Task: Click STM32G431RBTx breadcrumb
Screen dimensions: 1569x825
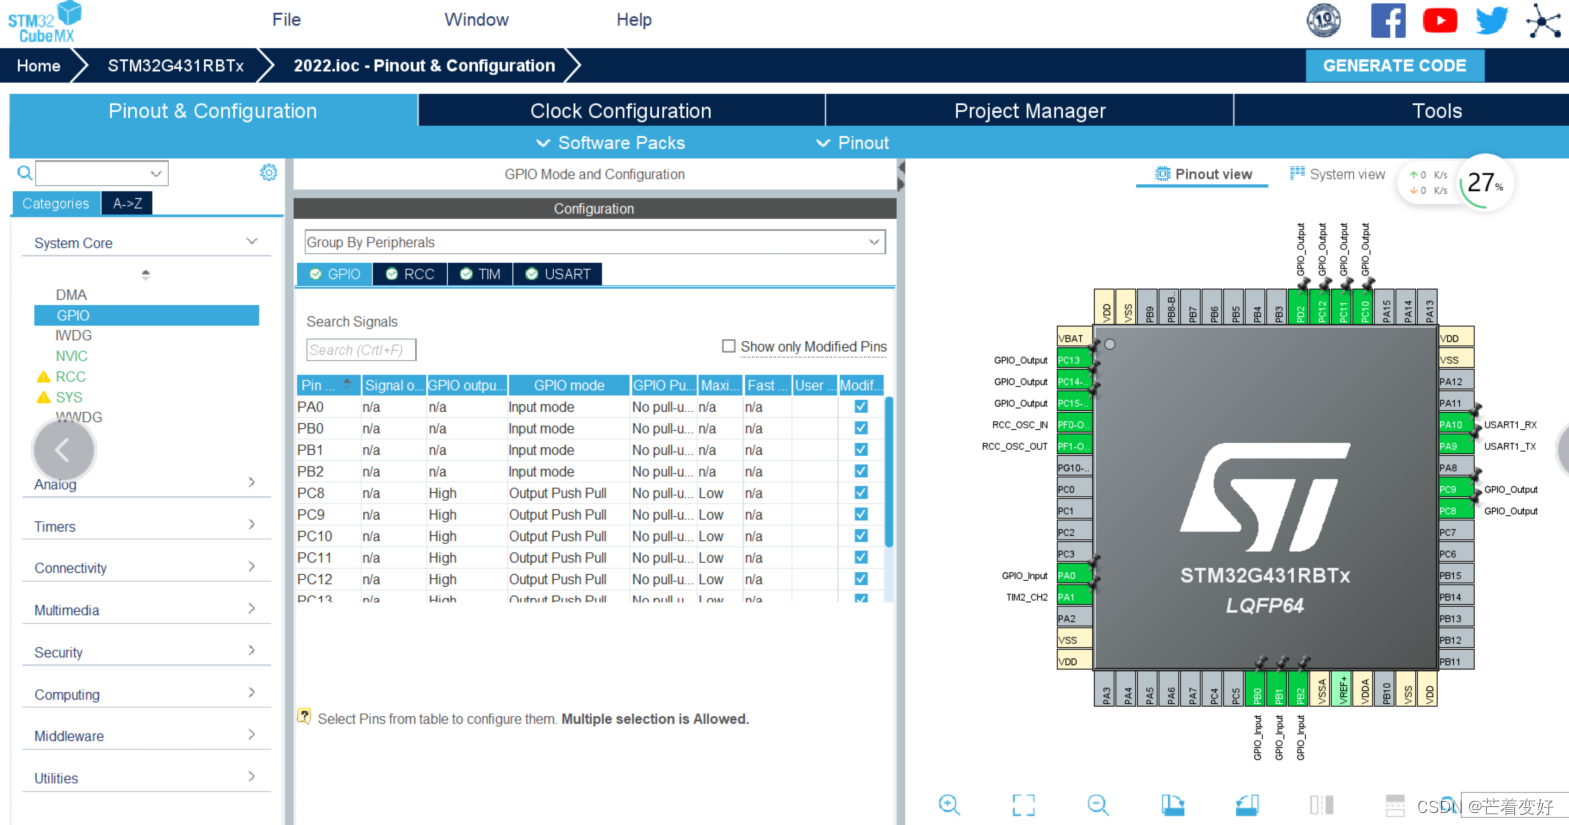Action: [176, 66]
